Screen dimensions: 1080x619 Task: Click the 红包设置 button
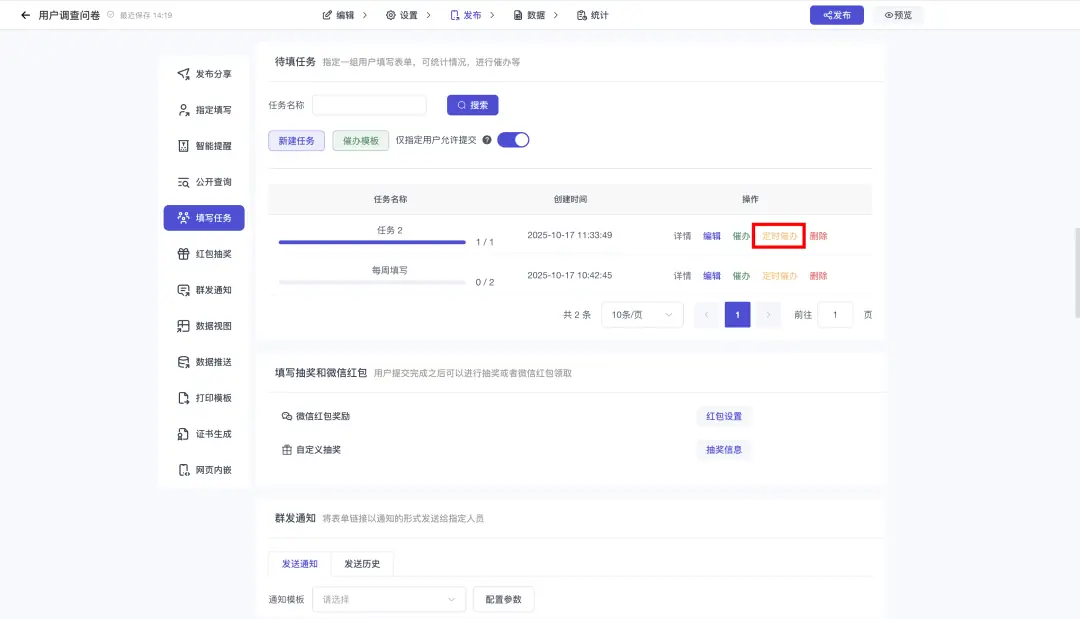[x=724, y=416]
